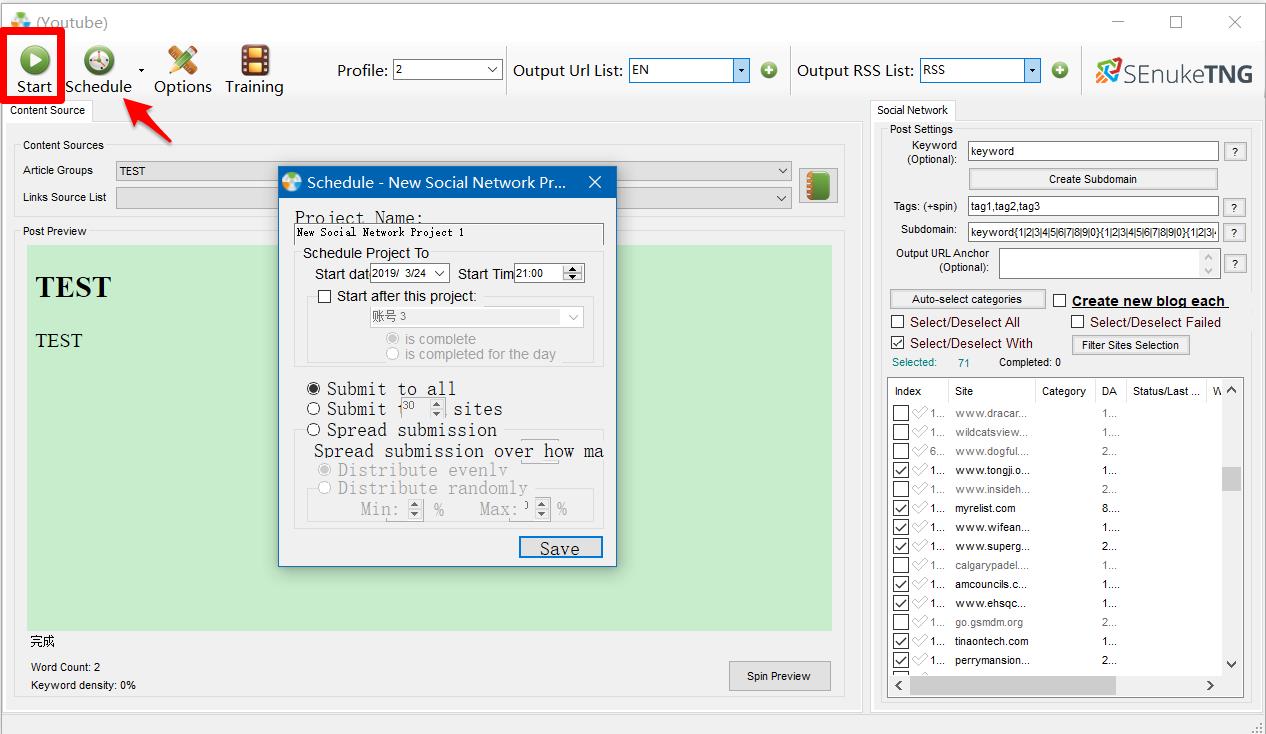Open the Profile dropdown
Viewport: 1266px width, 734px height.
[x=493, y=70]
